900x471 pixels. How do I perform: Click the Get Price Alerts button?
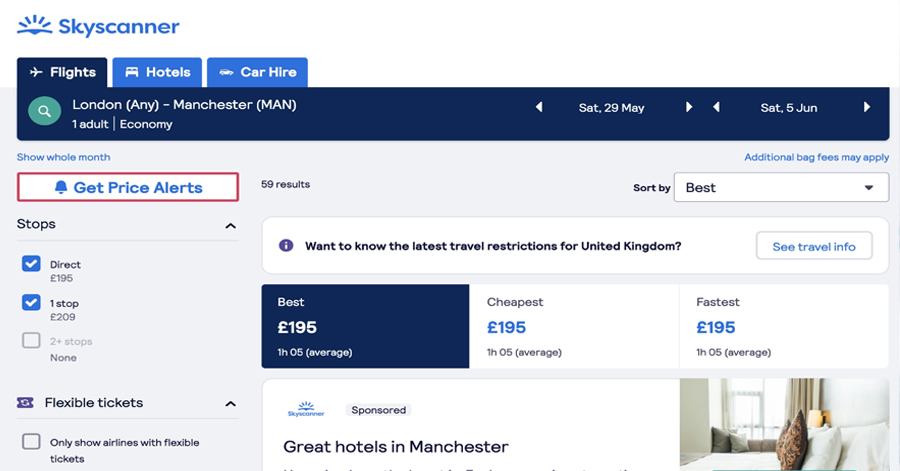tap(128, 187)
